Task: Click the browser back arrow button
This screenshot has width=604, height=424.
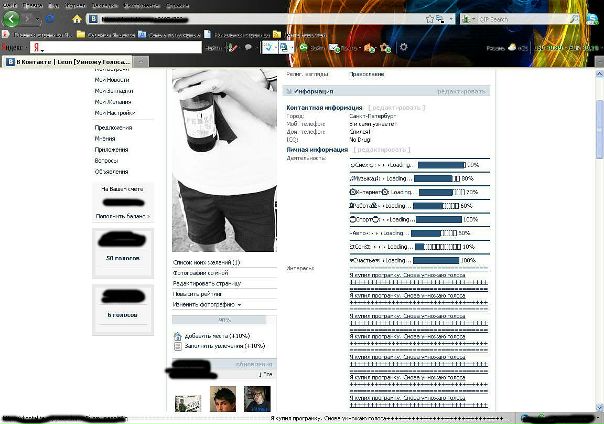Action: (13, 18)
